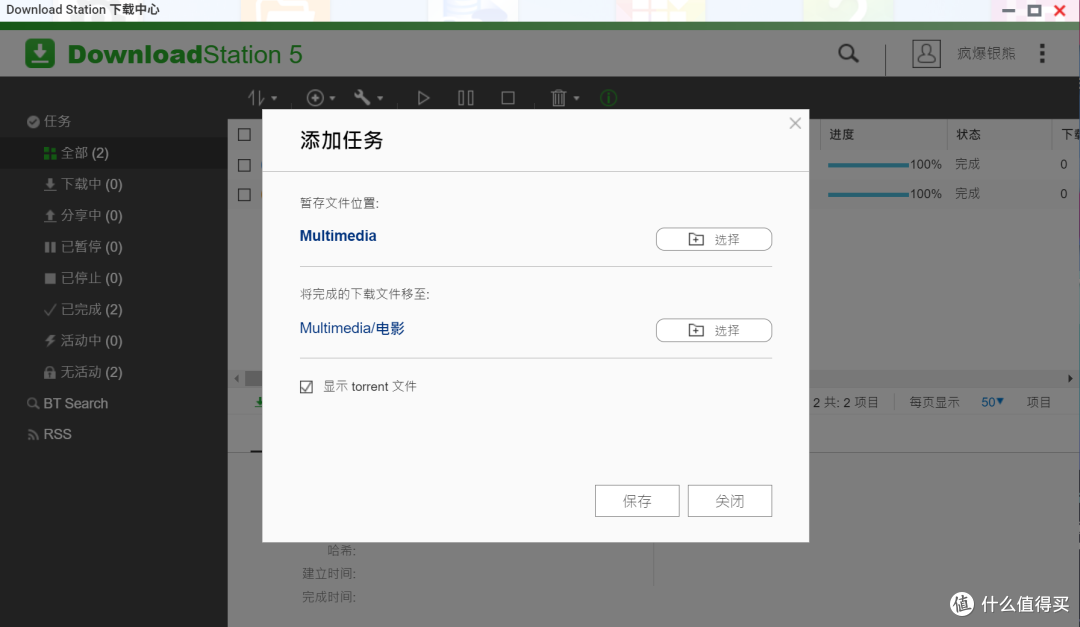Screen dimensions: 1080x627
Task: Toggle the 显示 torrent 文件 checkbox
Action: point(307,387)
